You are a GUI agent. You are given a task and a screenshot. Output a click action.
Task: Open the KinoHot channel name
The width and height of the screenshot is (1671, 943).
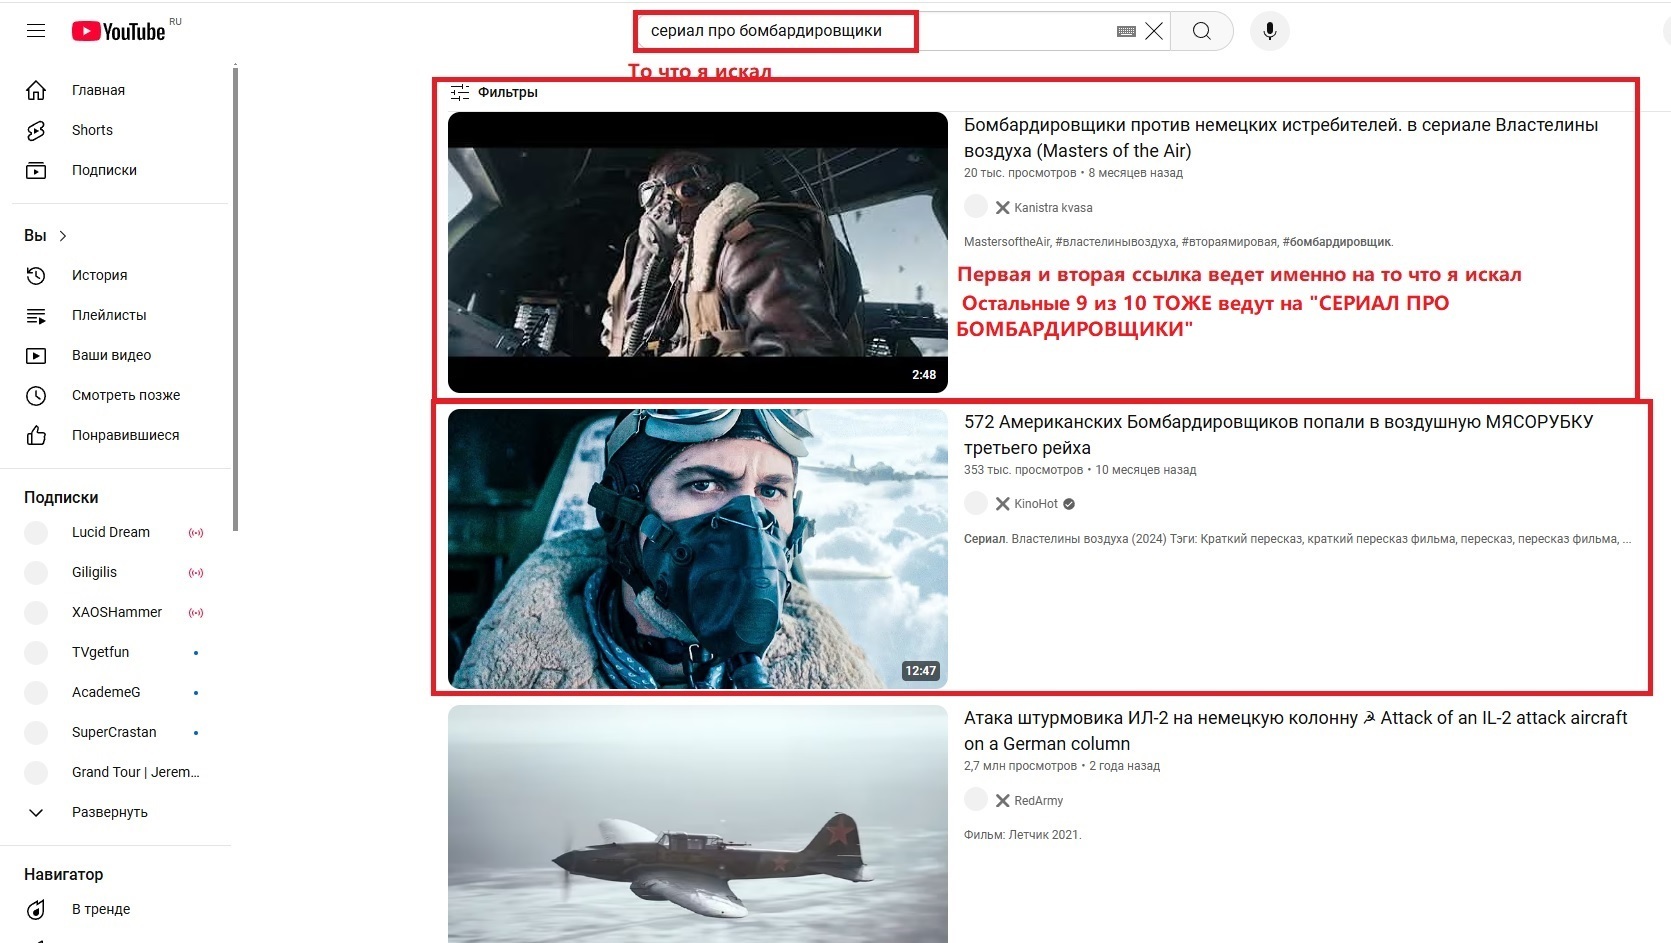click(x=1036, y=504)
